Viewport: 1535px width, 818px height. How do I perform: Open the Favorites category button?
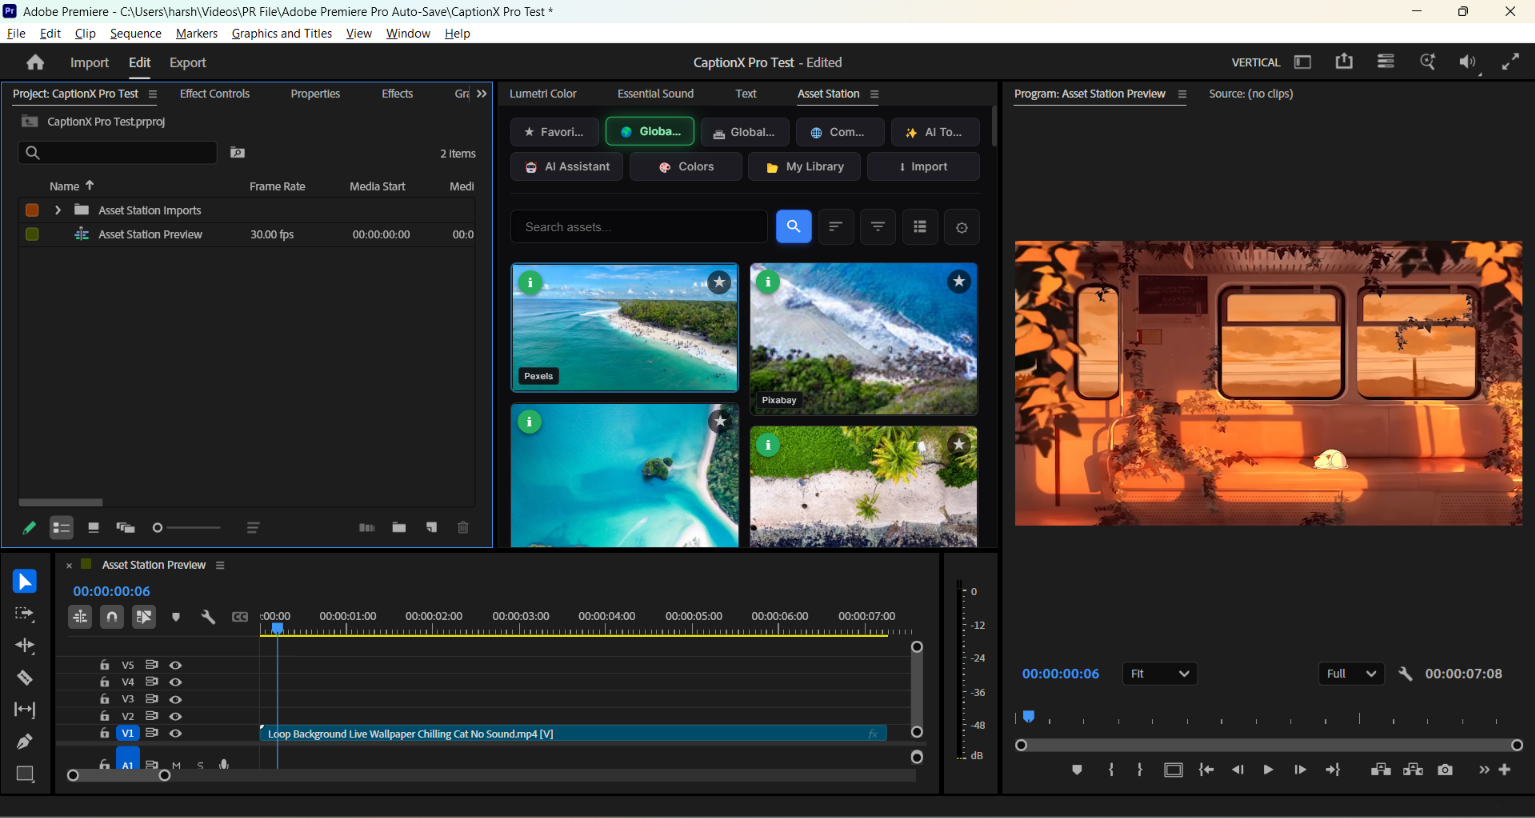[x=555, y=132]
